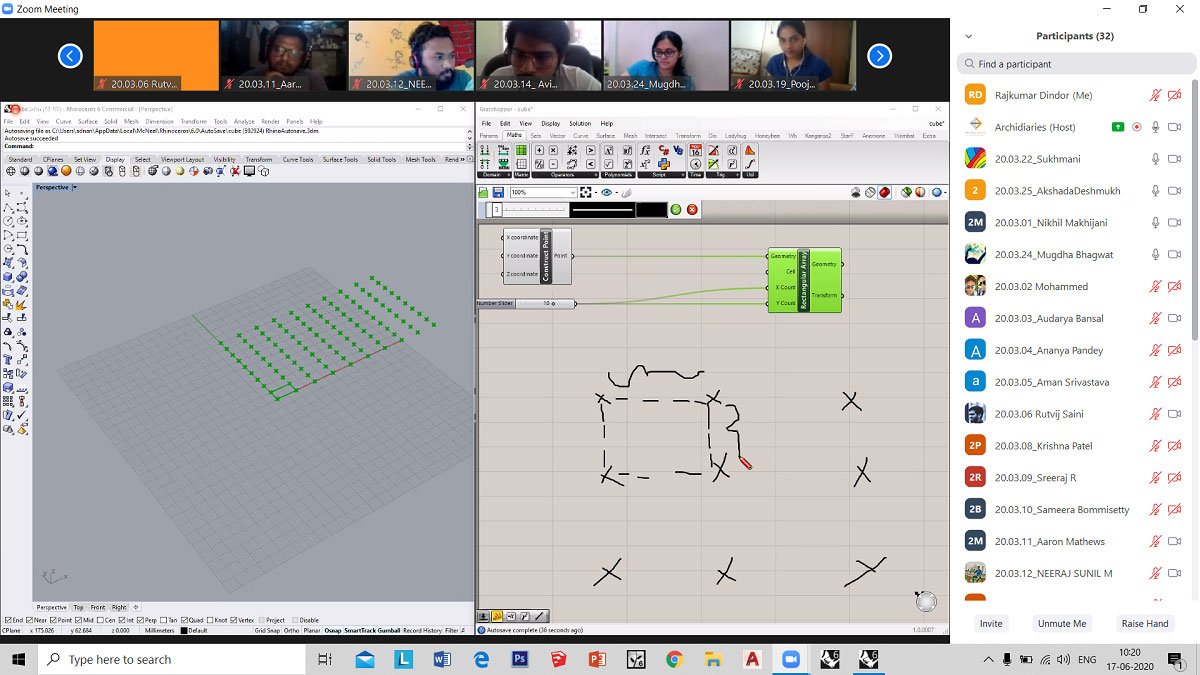1200x675 pixels.
Task: Click the green checkmark accept button
Action: click(676, 209)
